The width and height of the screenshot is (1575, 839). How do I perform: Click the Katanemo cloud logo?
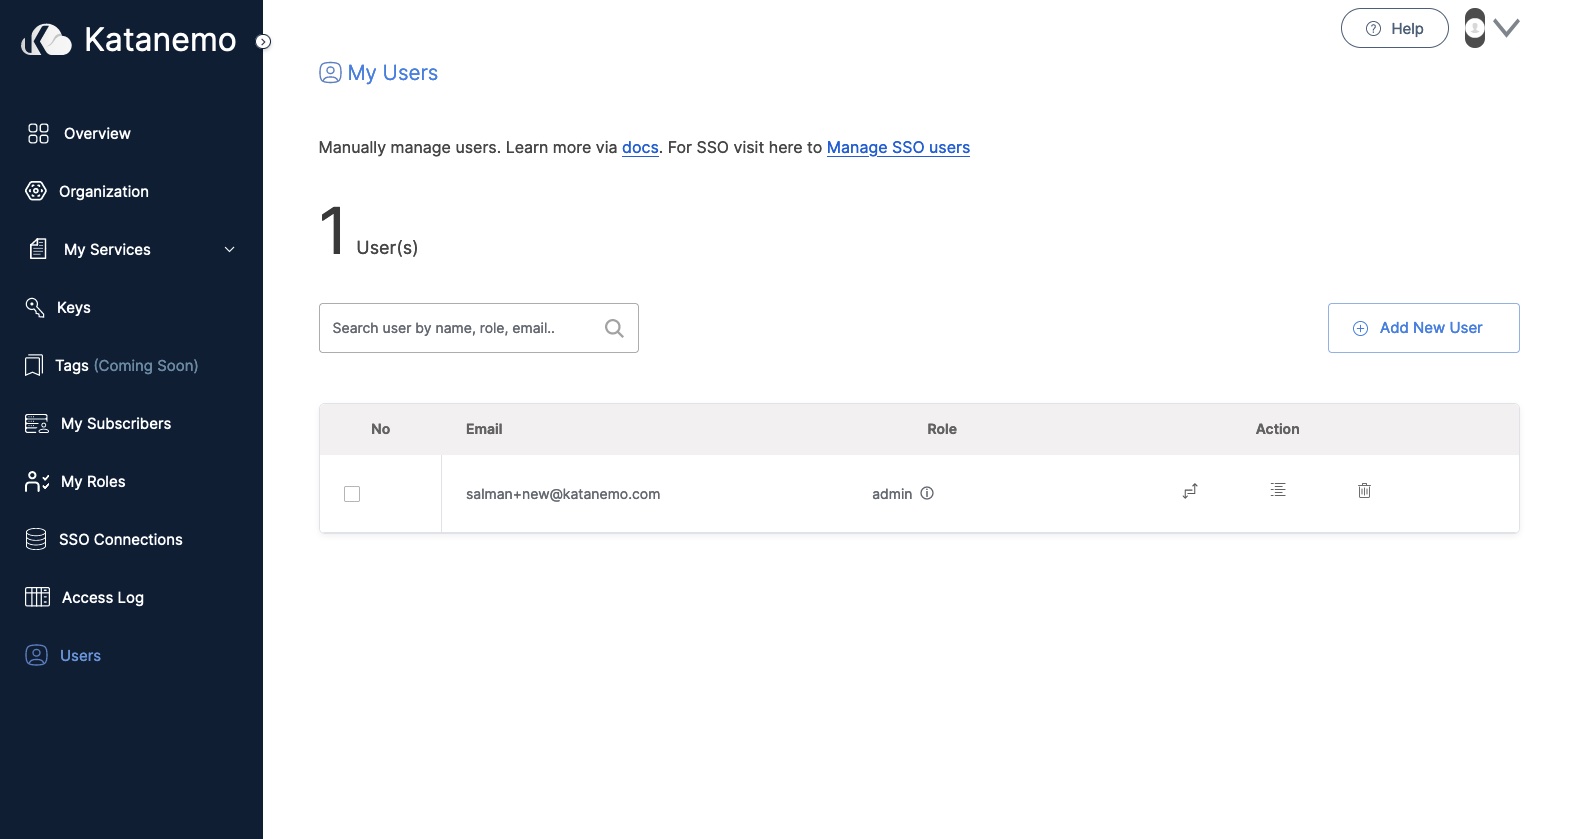pyautogui.click(x=47, y=40)
